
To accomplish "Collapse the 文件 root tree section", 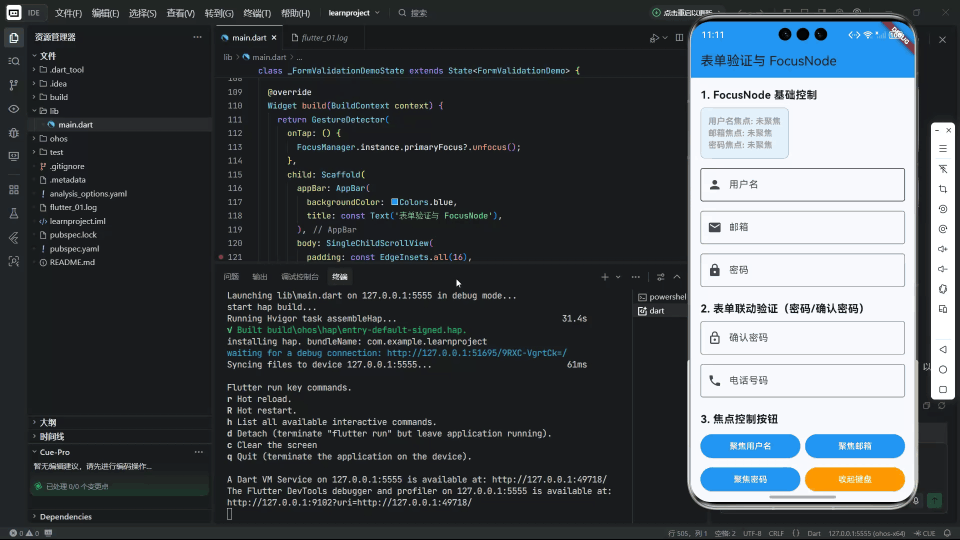I will click(34, 56).
